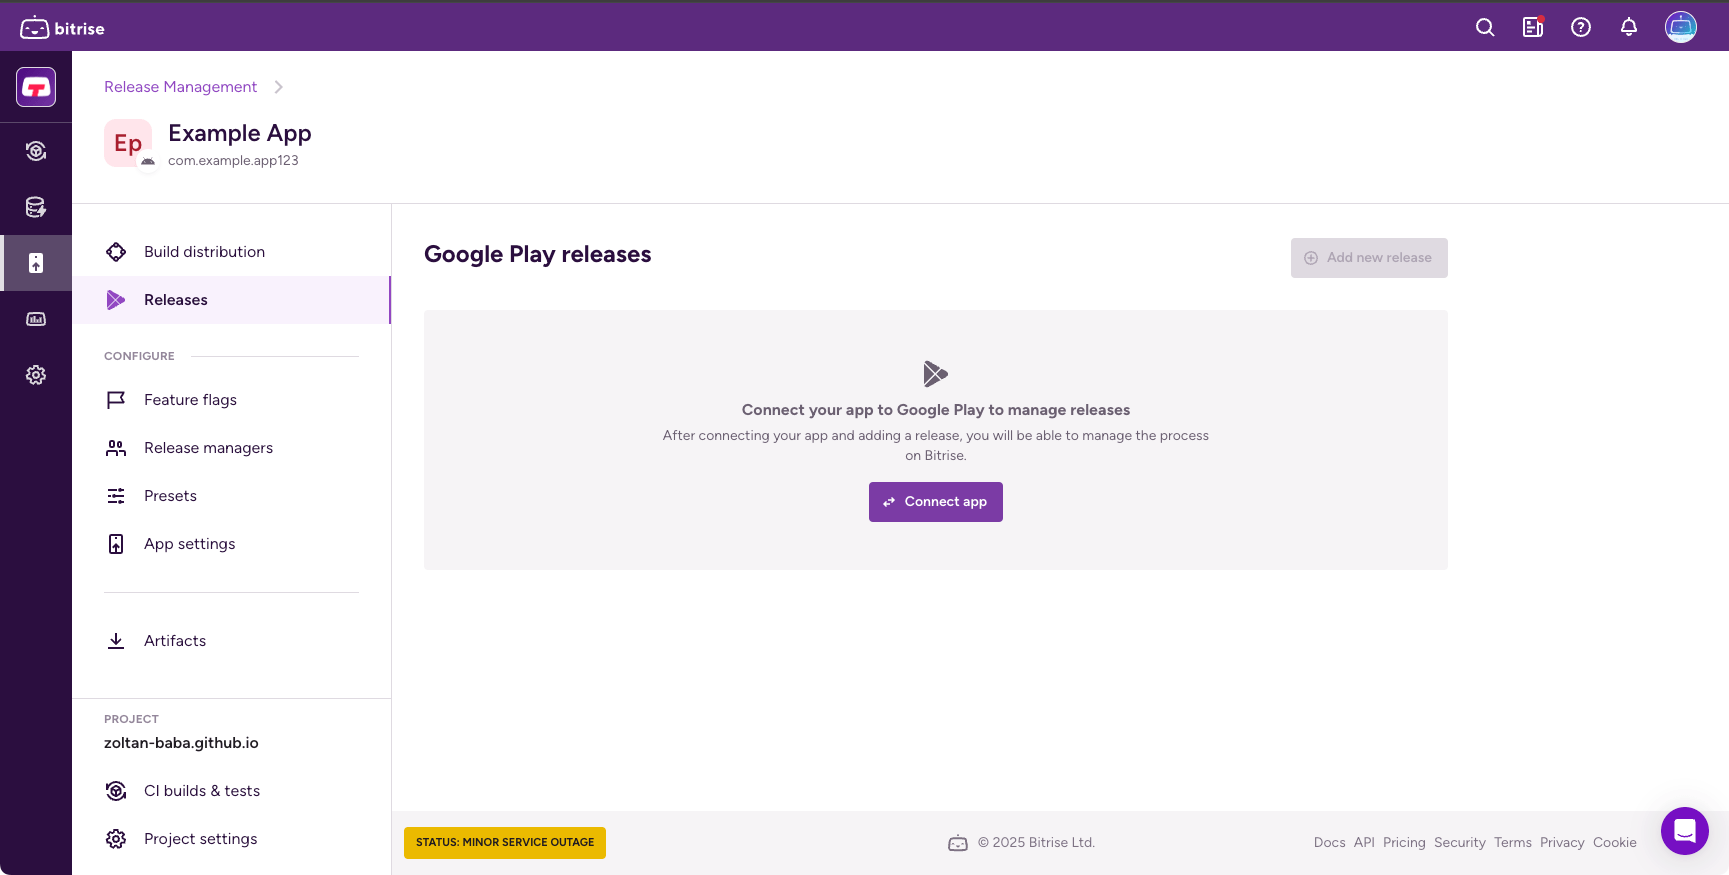The image size is (1729, 875).
Task: Click the Bitrise logo in header
Action: [62, 28]
